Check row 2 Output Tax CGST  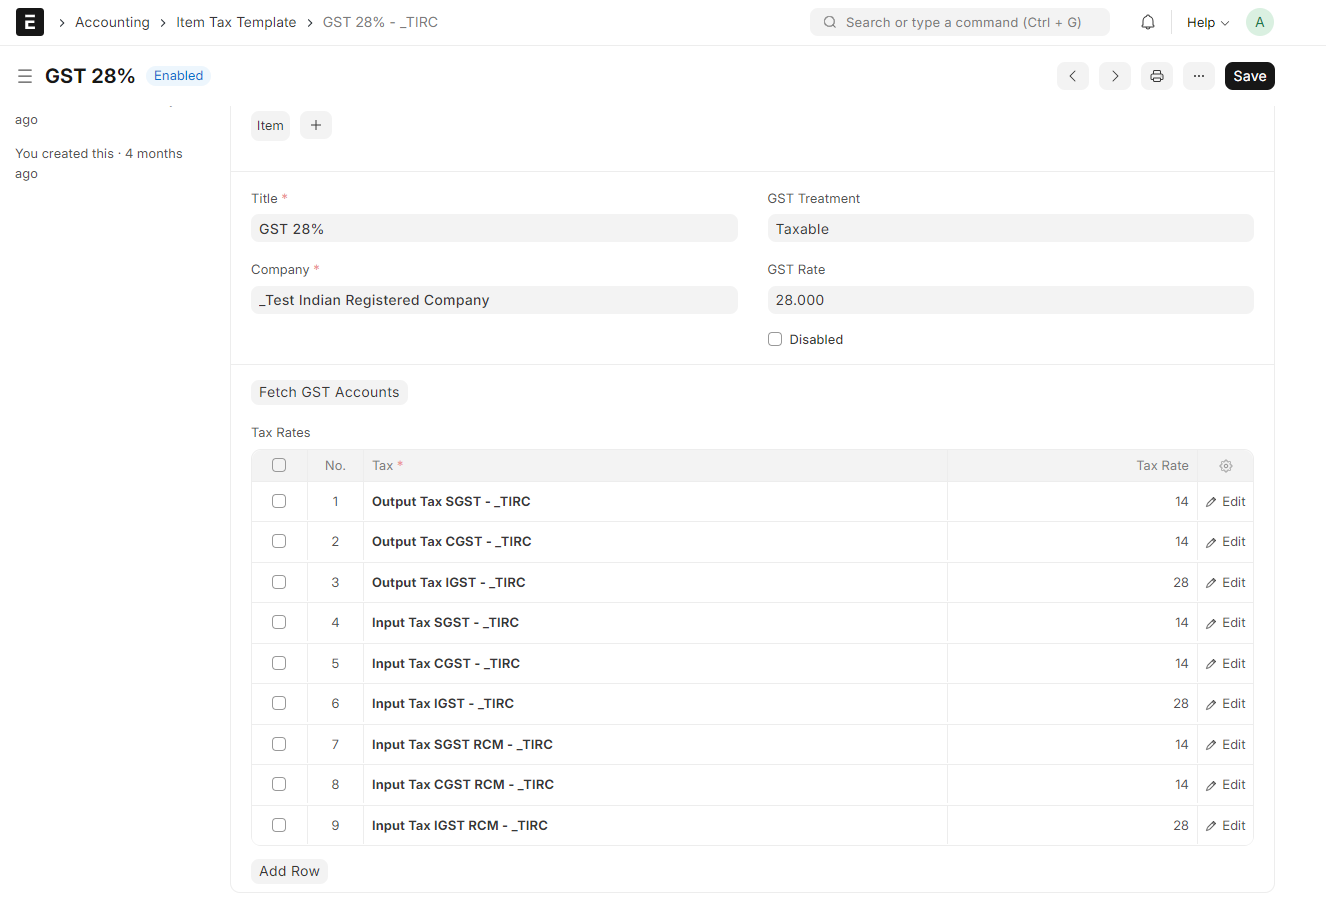pos(279,541)
